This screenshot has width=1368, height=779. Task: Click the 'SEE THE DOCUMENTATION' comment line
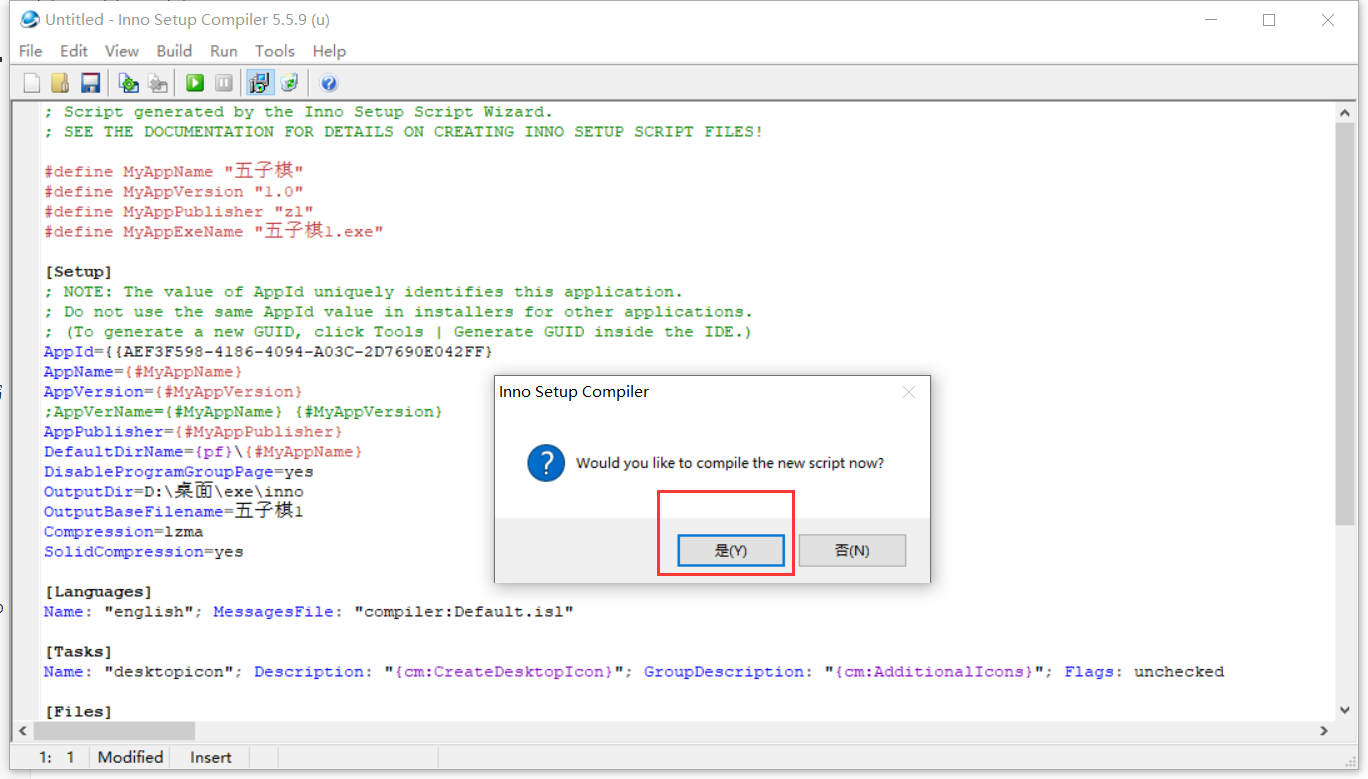404,132
